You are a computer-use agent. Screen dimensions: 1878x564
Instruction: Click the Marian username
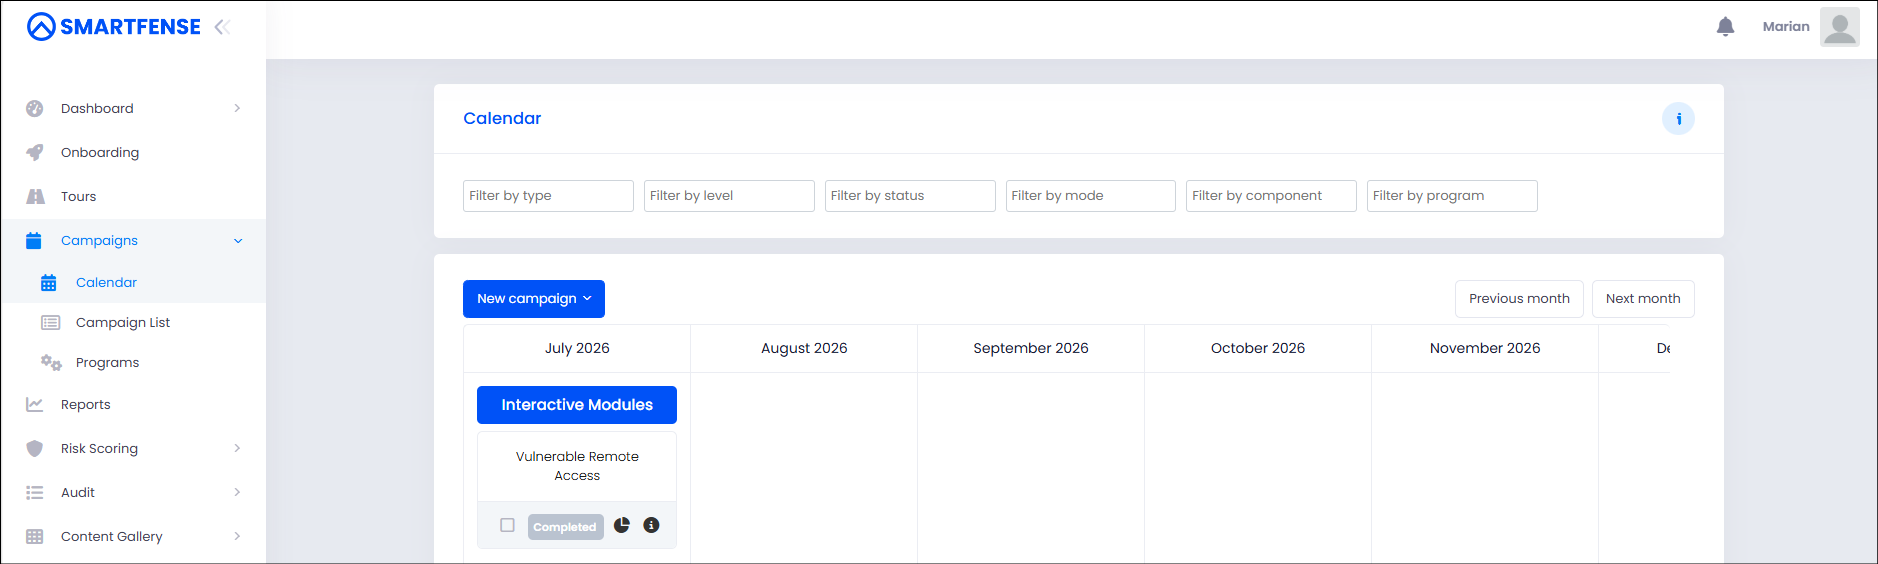click(1786, 27)
